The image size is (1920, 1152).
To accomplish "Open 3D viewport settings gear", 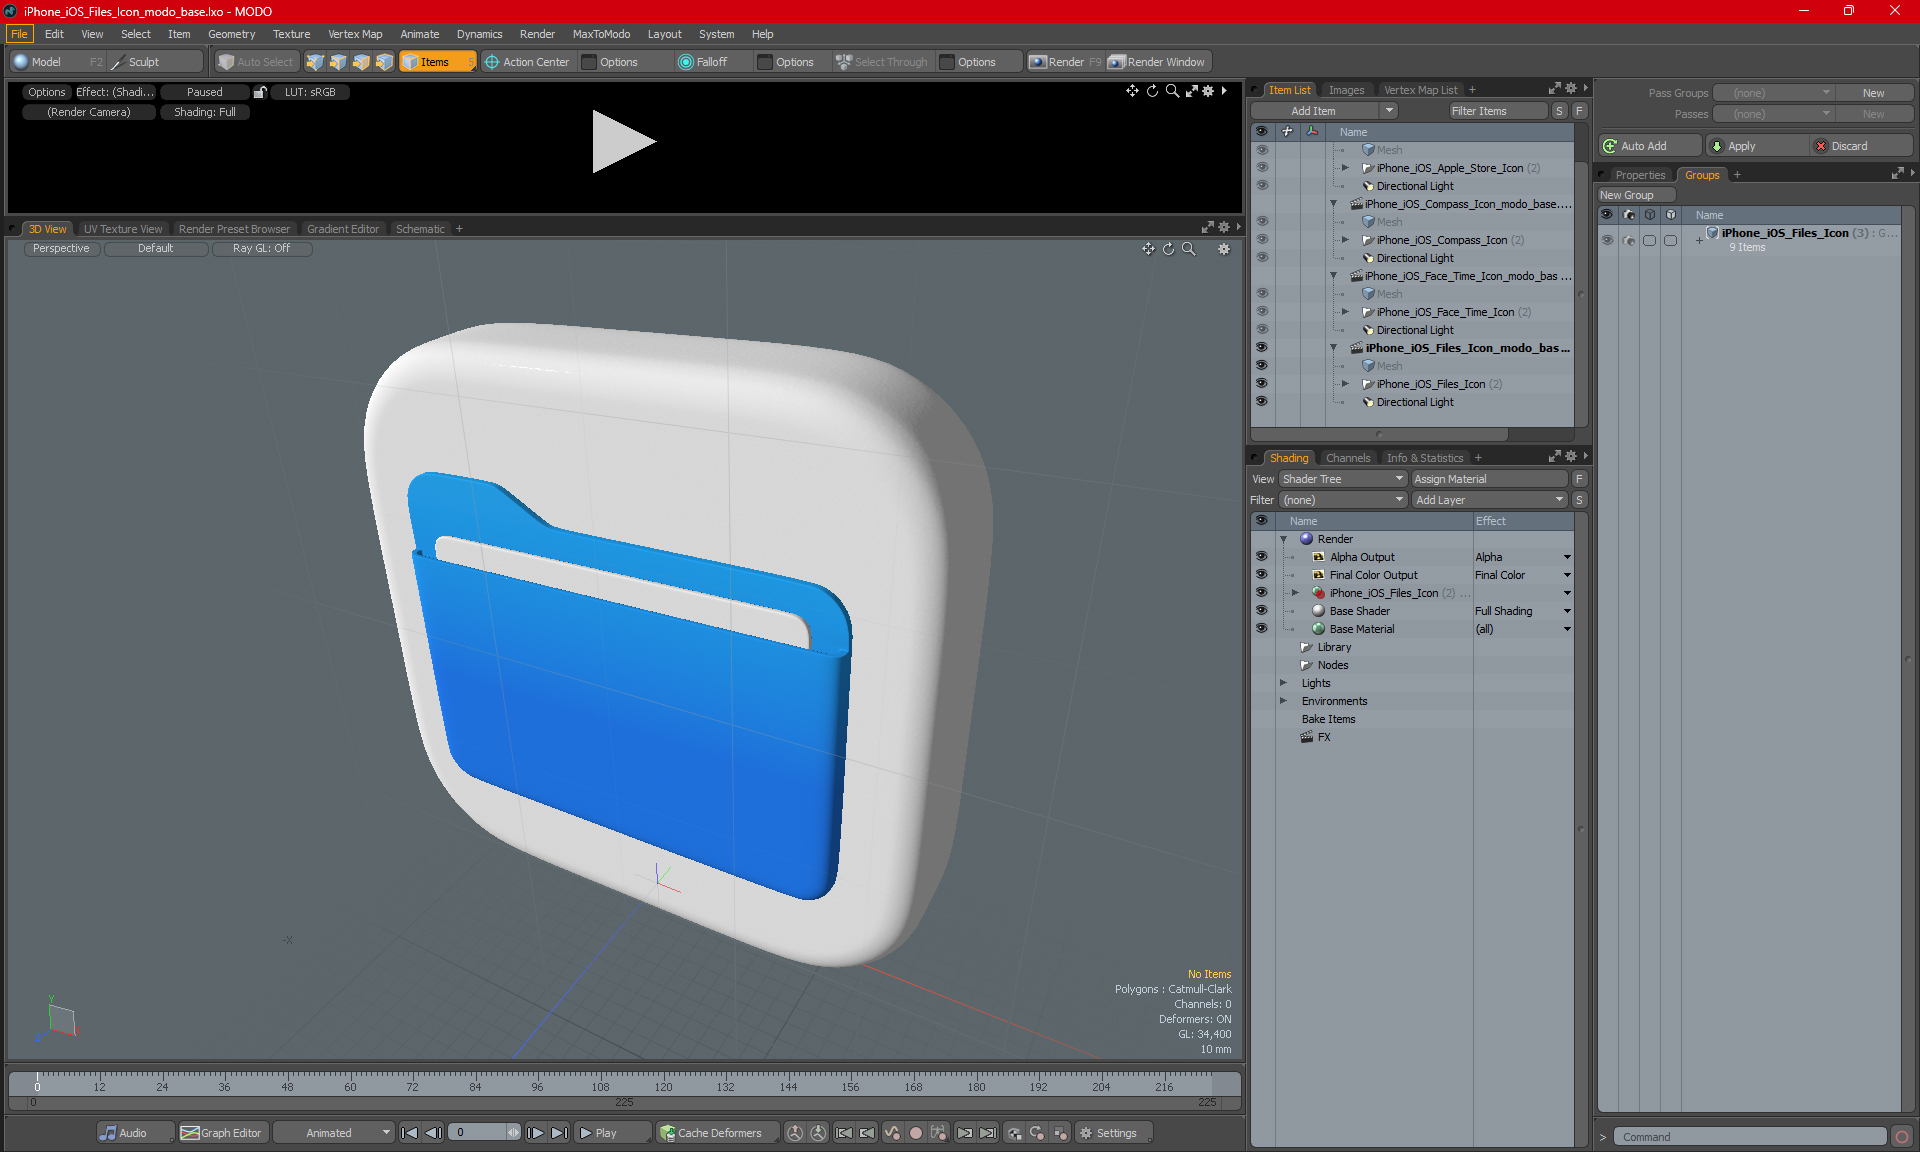I will coord(1224,249).
